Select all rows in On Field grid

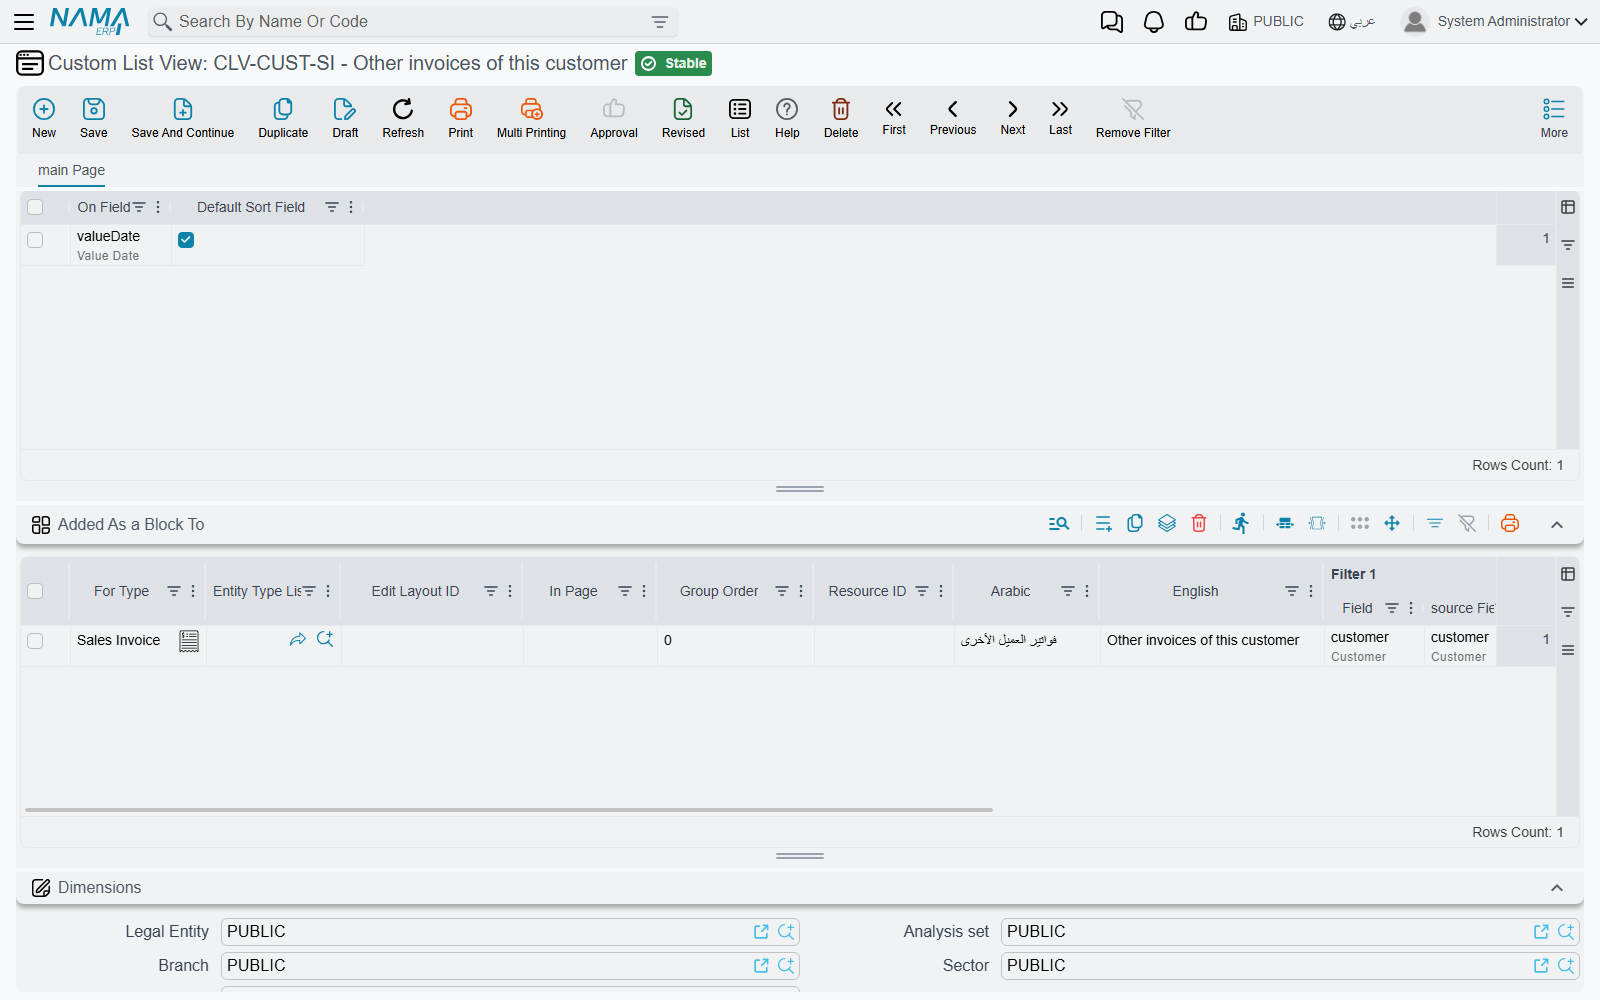tap(35, 207)
